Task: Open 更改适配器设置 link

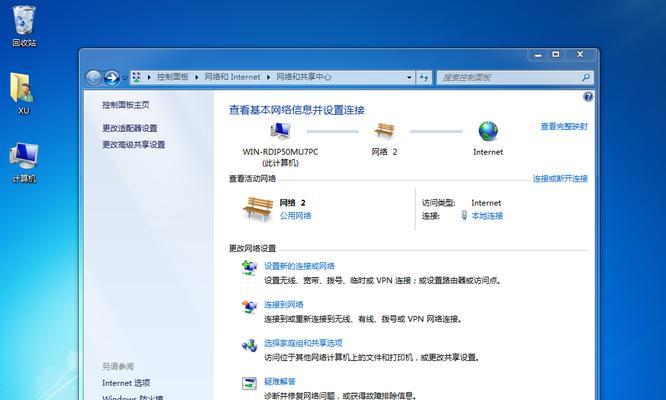Action: [130, 128]
